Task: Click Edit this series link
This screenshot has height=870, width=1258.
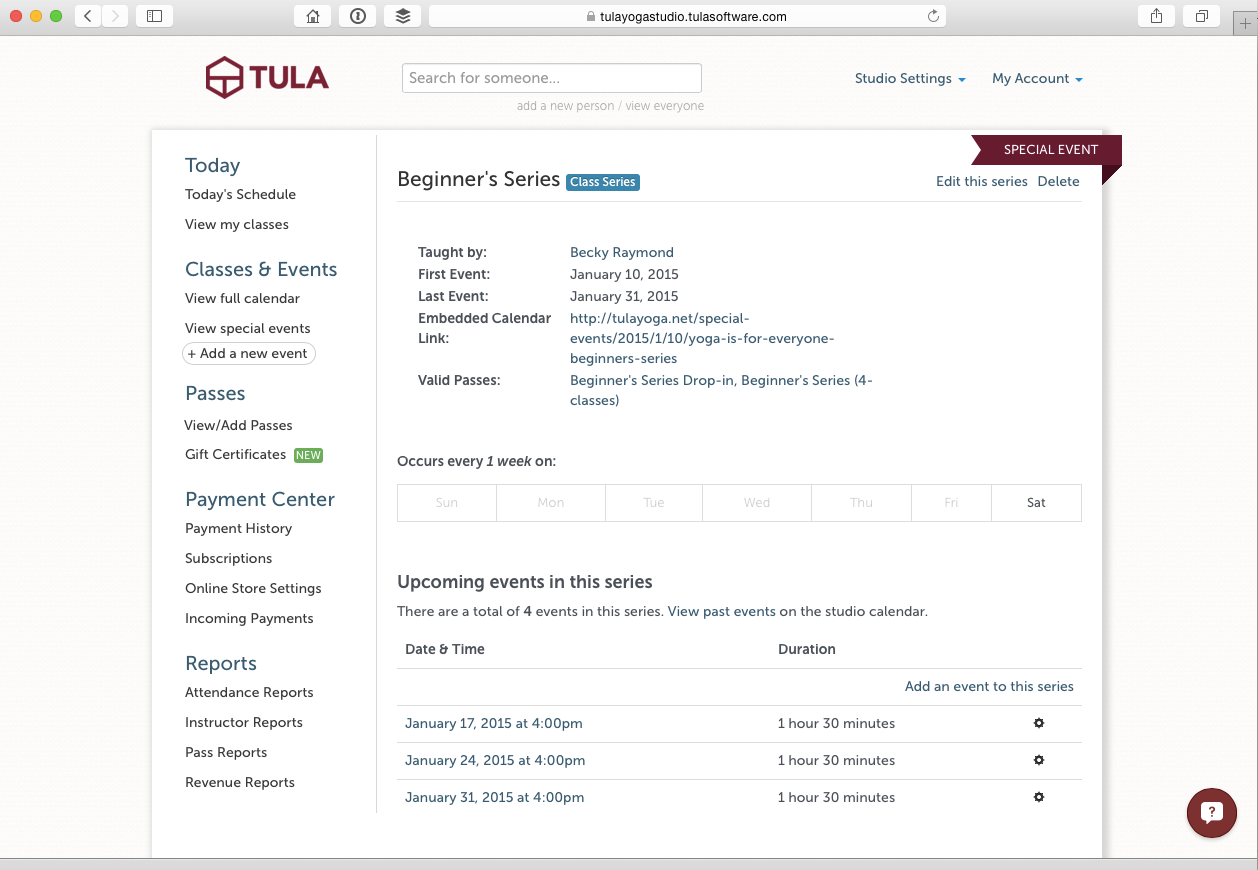Action: pyautogui.click(x=982, y=181)
